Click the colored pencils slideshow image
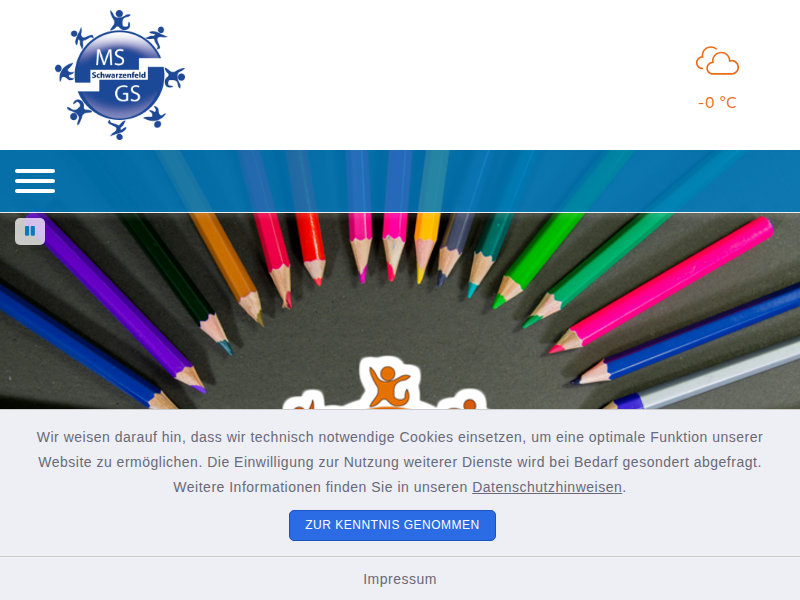 coord(400,311)
